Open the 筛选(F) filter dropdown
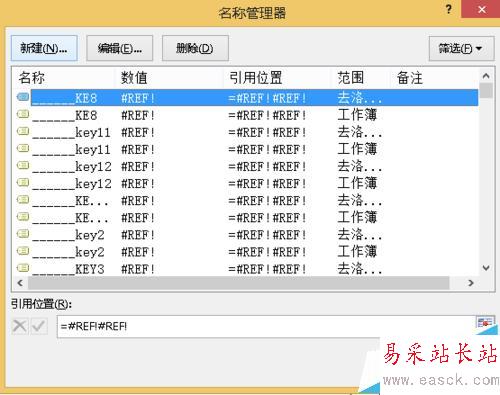 point(461,48)
